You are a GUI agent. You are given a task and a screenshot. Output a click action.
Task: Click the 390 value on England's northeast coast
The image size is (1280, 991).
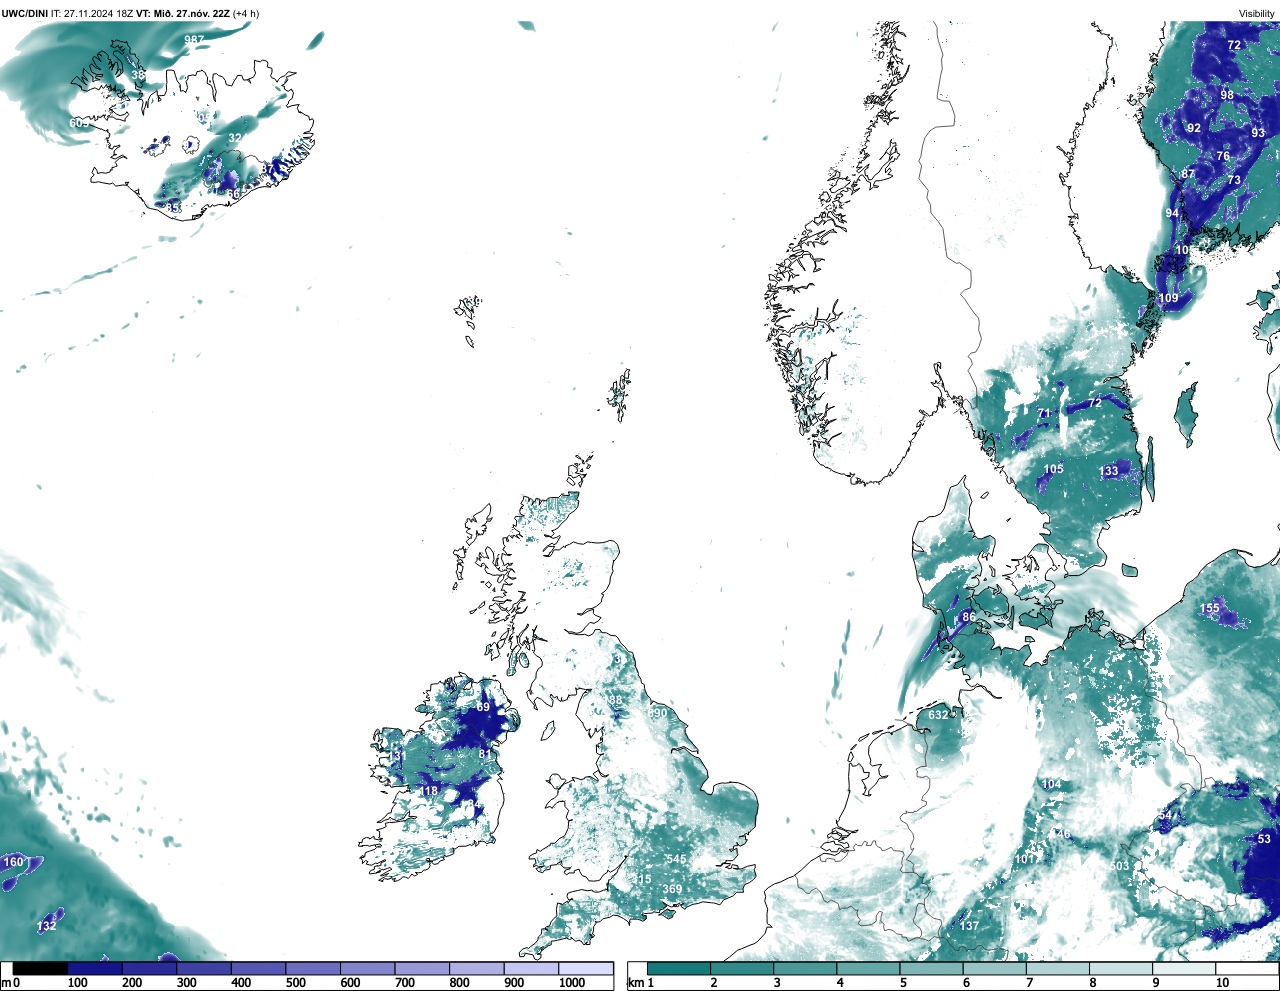(x=657, y=713)
